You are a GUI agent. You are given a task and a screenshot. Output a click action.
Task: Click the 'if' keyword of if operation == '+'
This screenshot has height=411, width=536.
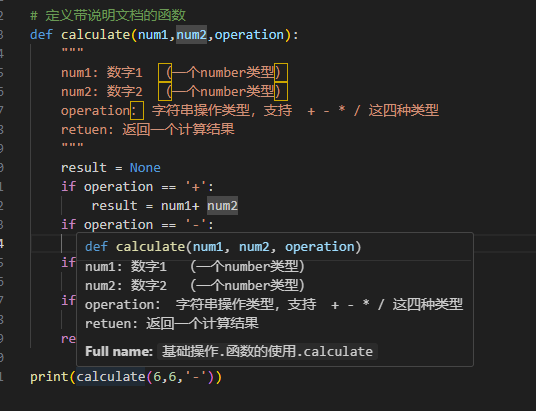(68, 187)
